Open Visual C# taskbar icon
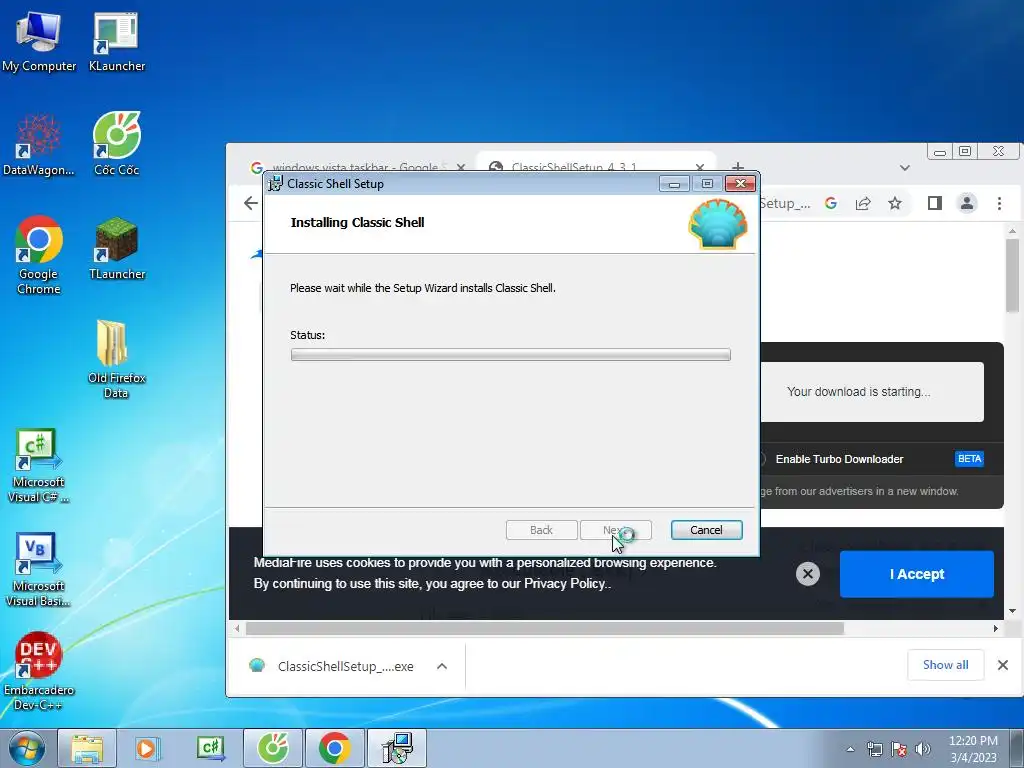 point(210,748)
